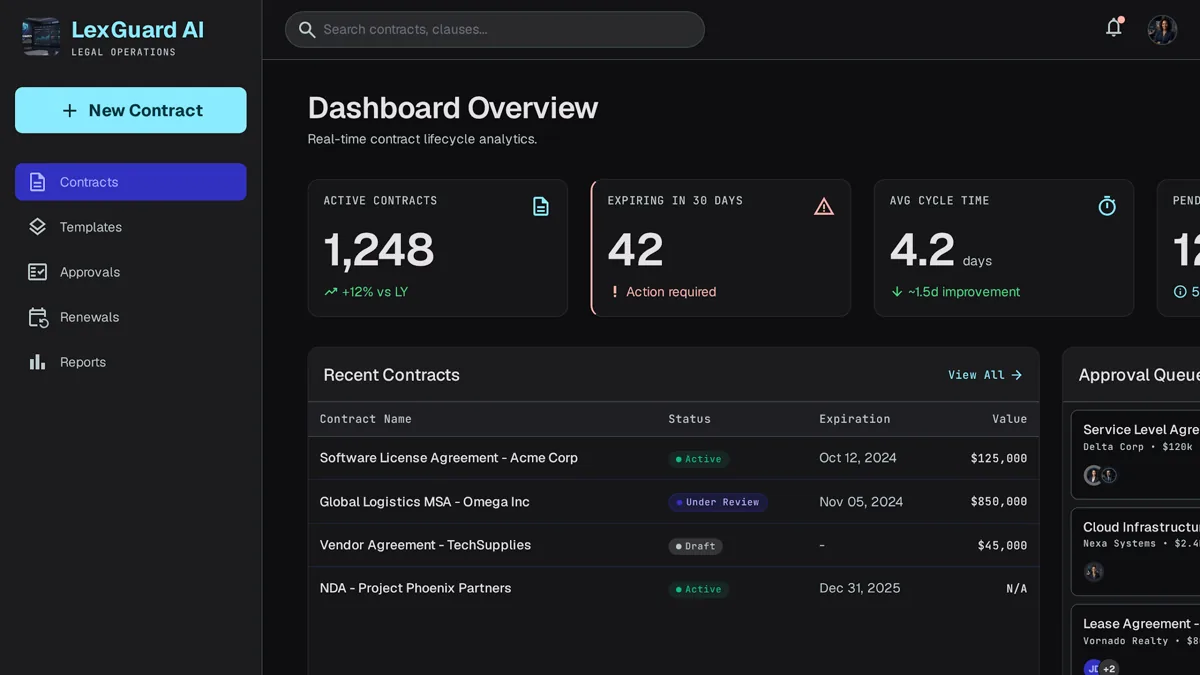
Task: Click the Templates layers icon
Action: (38, 227)
